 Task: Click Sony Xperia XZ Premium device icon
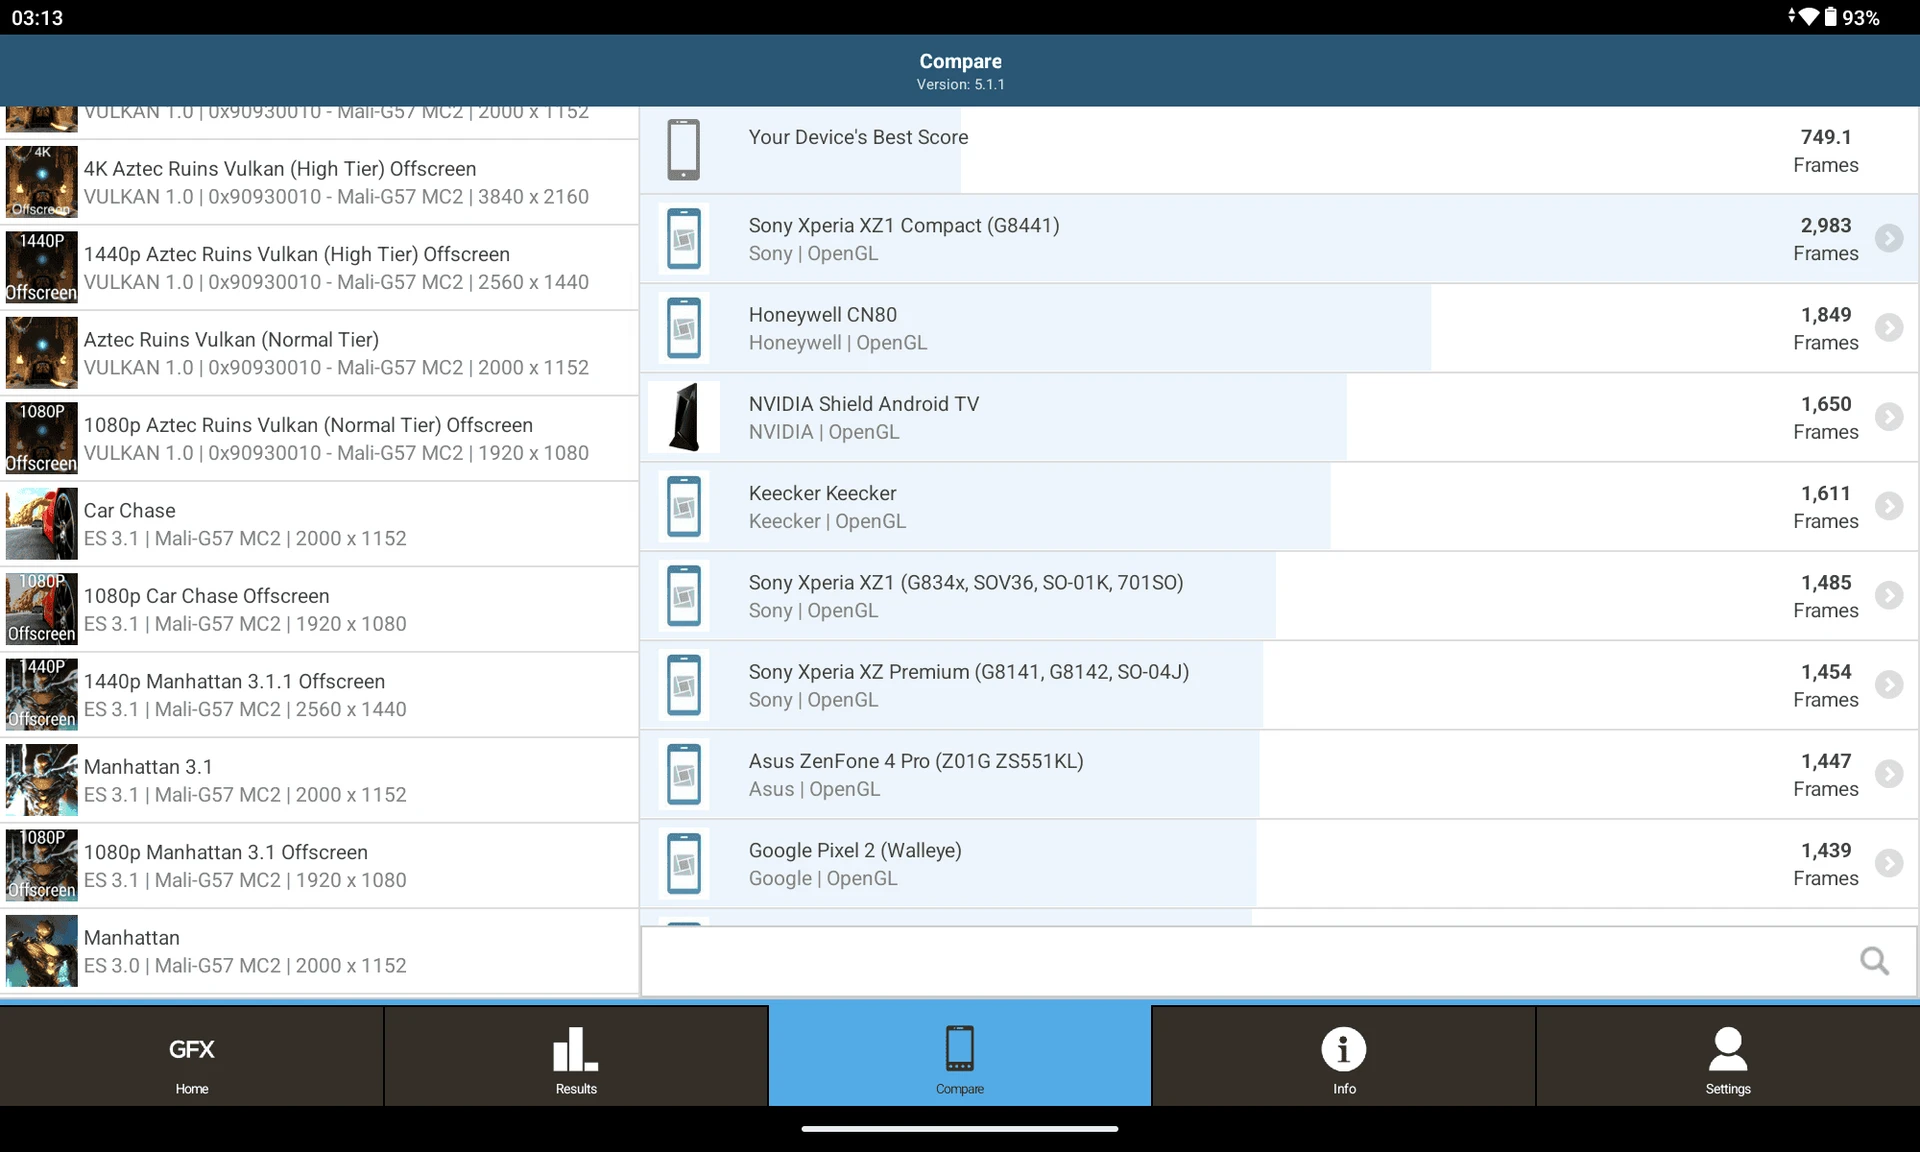684,684
